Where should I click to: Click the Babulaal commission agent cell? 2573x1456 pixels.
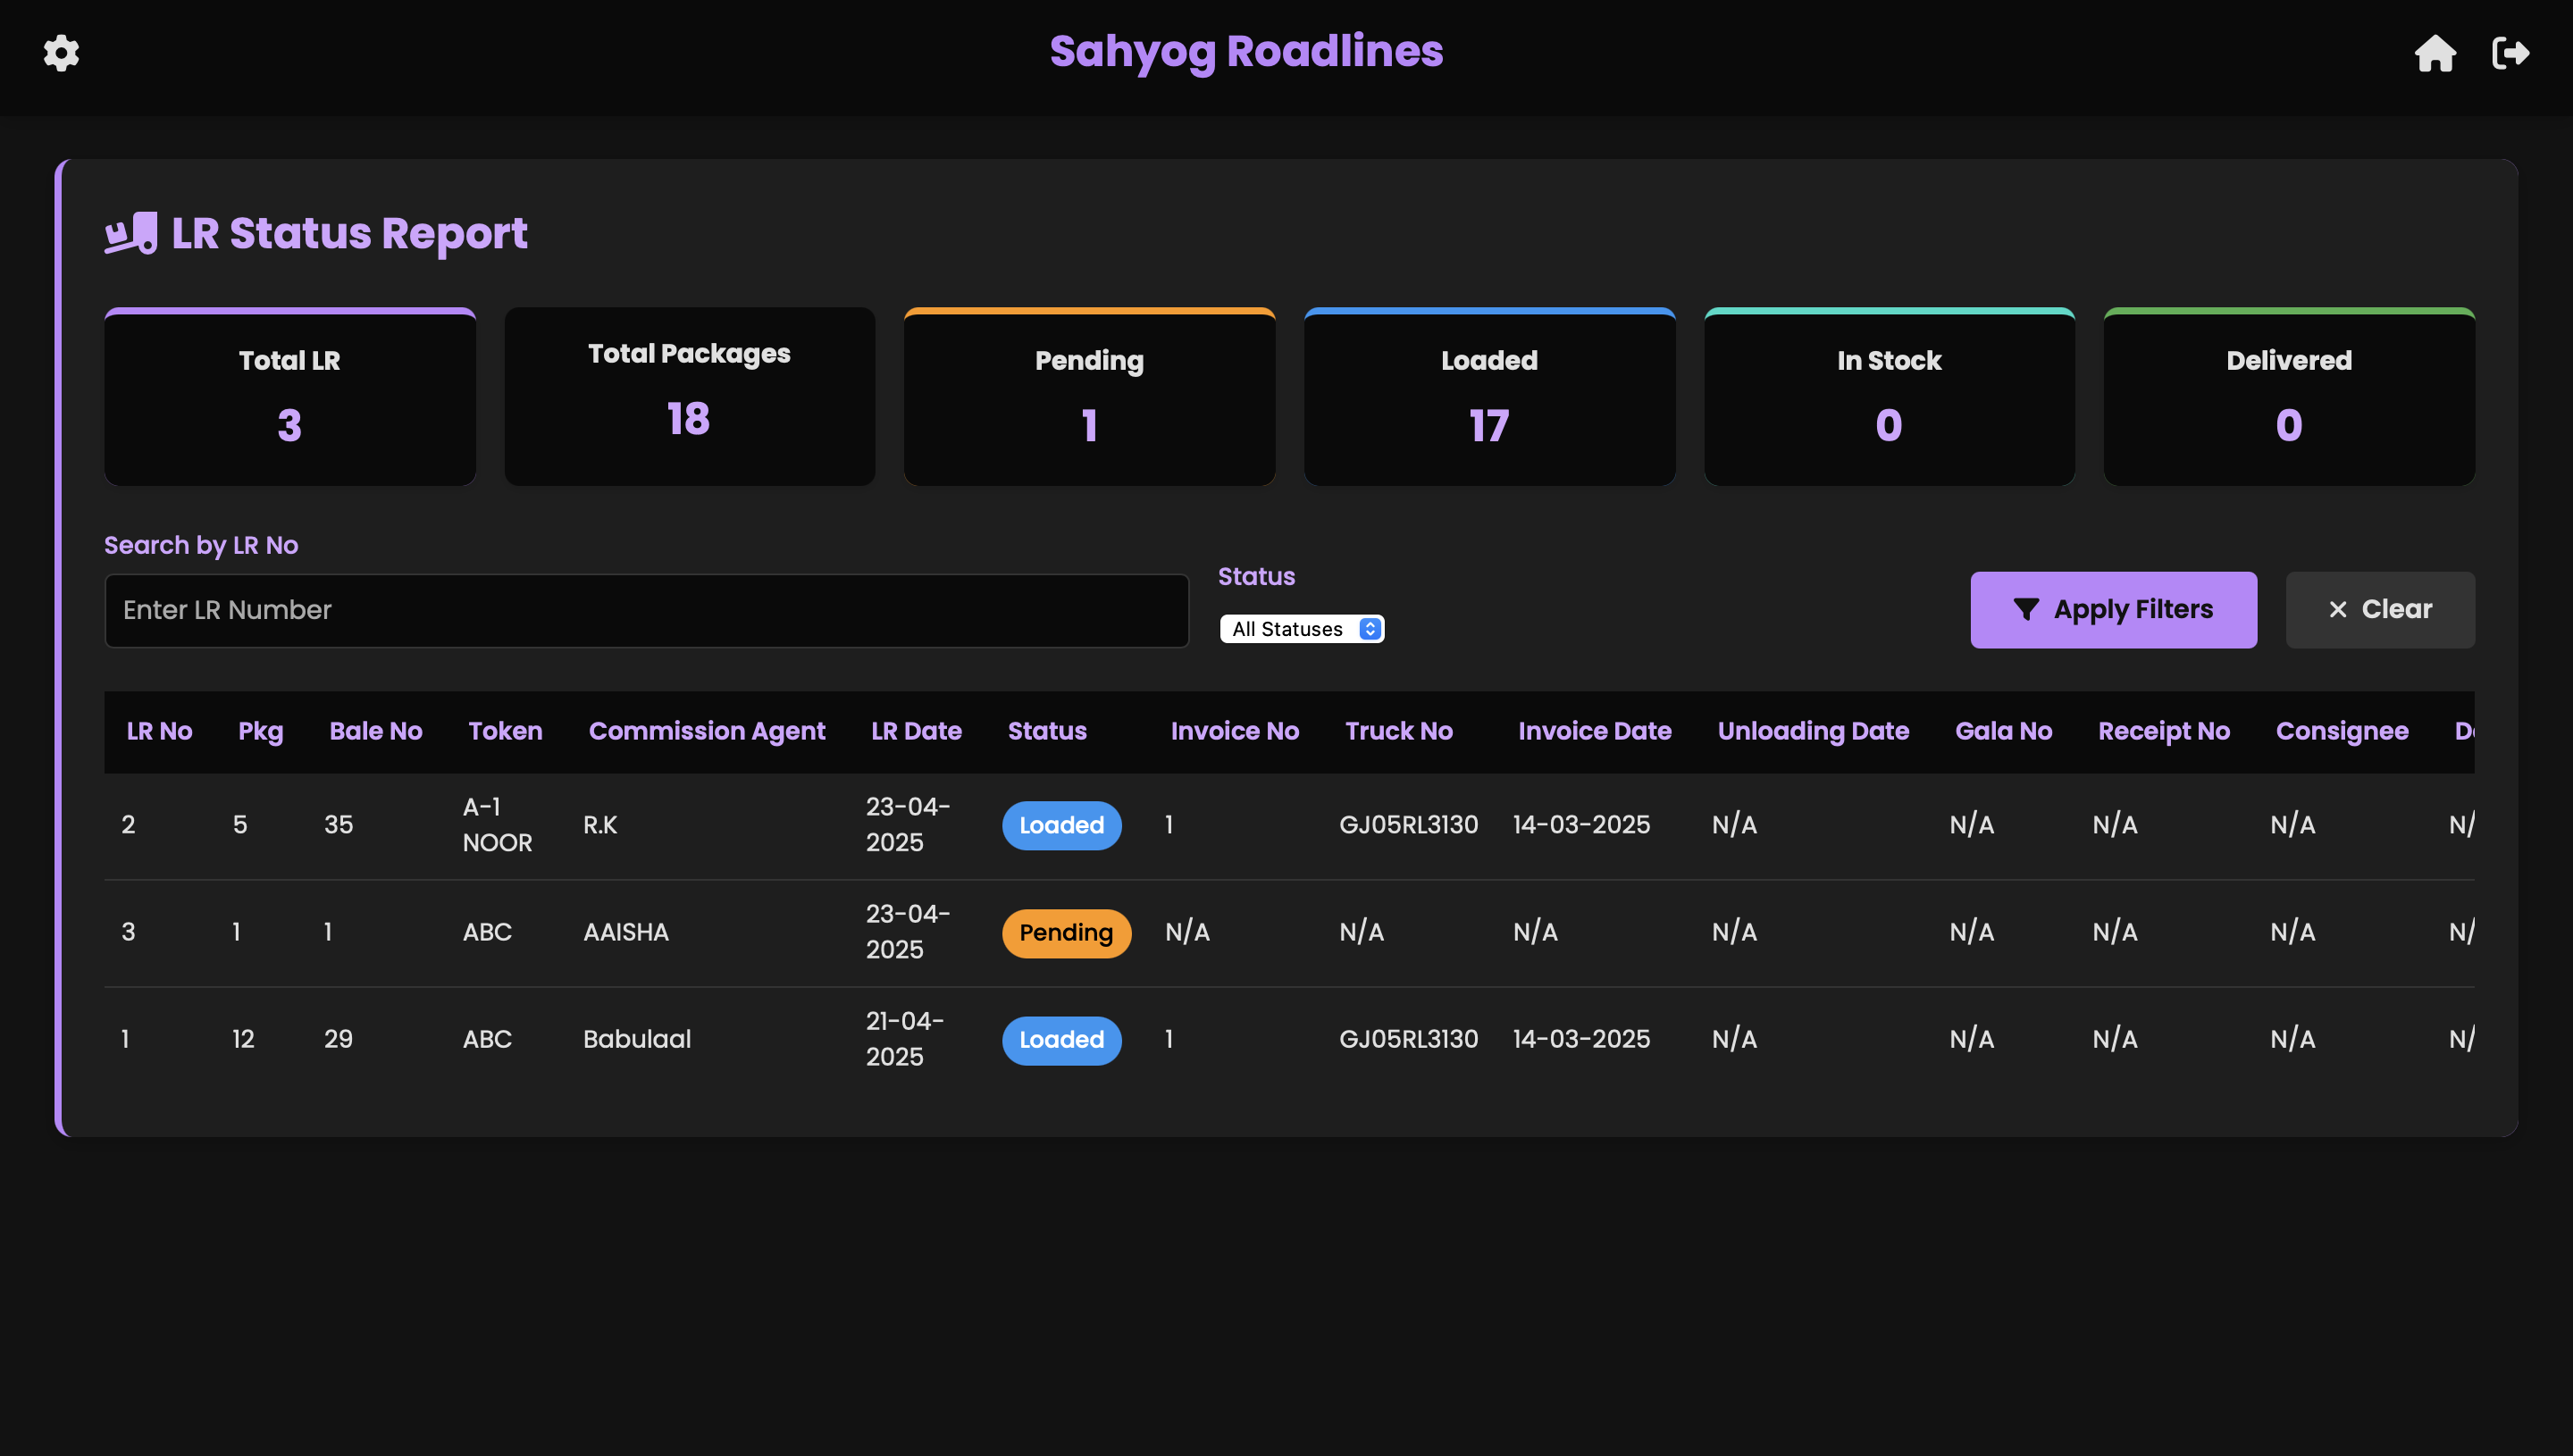click(x=637, y=1039)
